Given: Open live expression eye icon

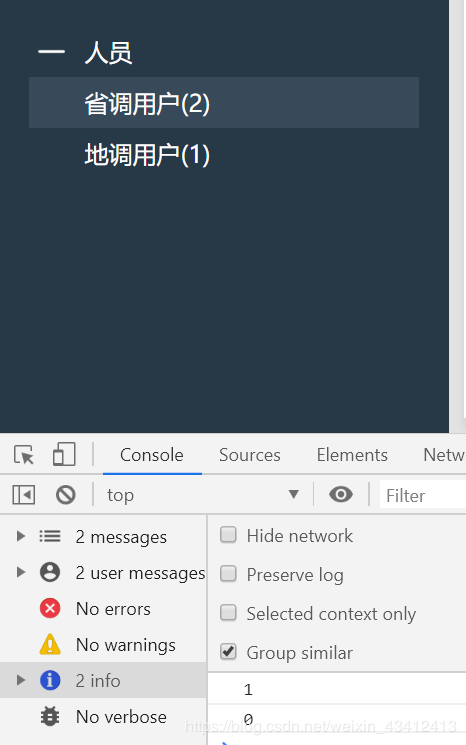Looking at the screenshot, I should click(x=341, y=495).
